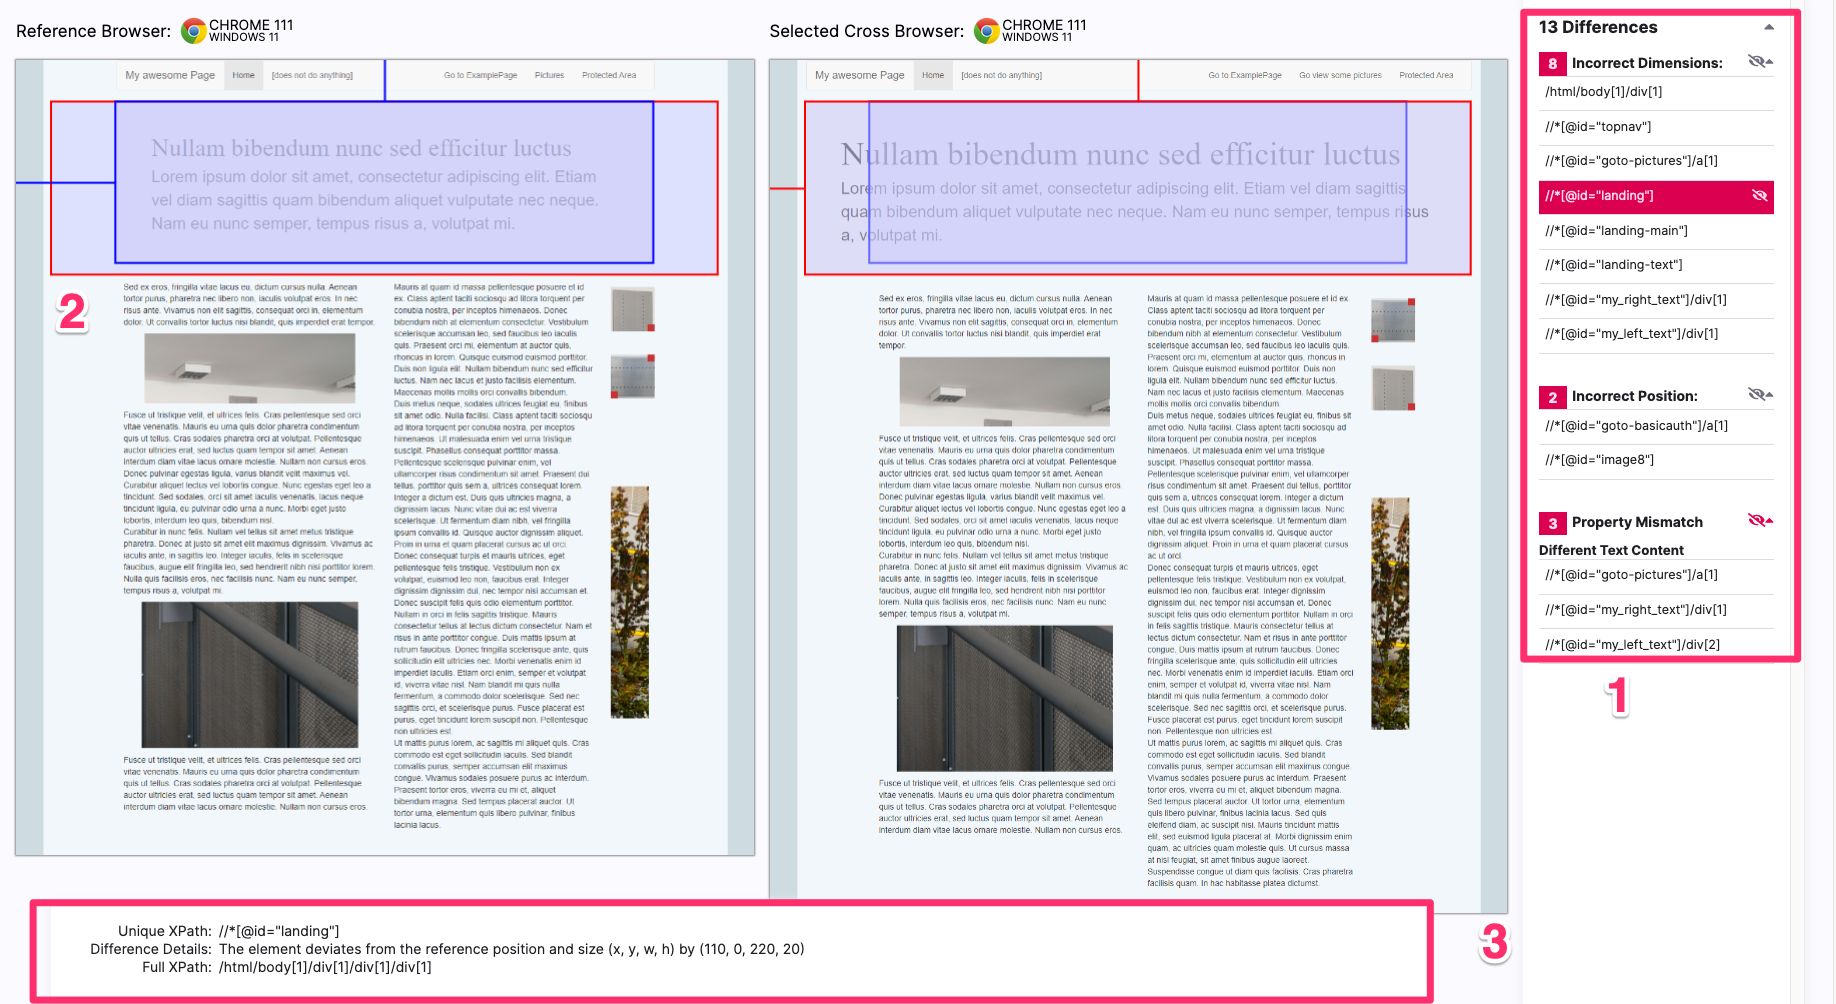The width and height of the screenshot is (1836, 1004).
Task: Click the count badge 2 for Incorrect Position
Action: tap(1553, 397)
